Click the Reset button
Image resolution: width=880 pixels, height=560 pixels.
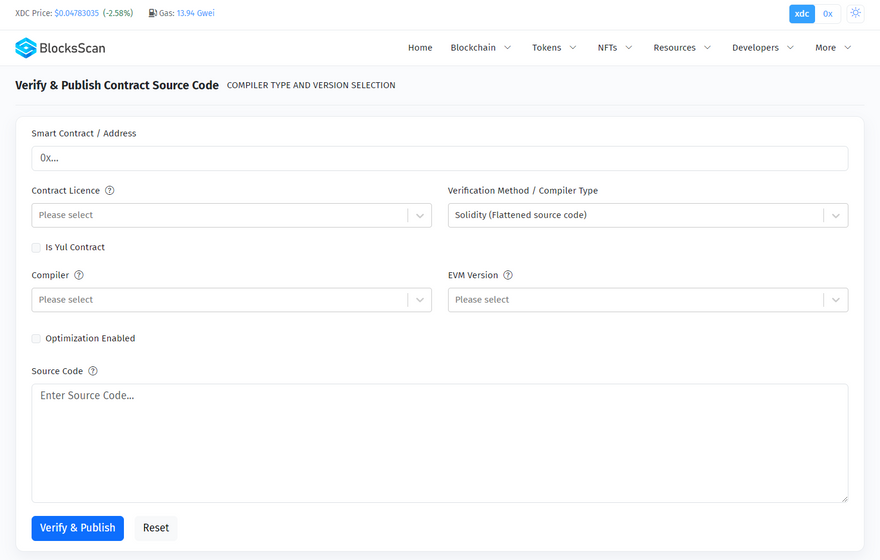(156, 528)
